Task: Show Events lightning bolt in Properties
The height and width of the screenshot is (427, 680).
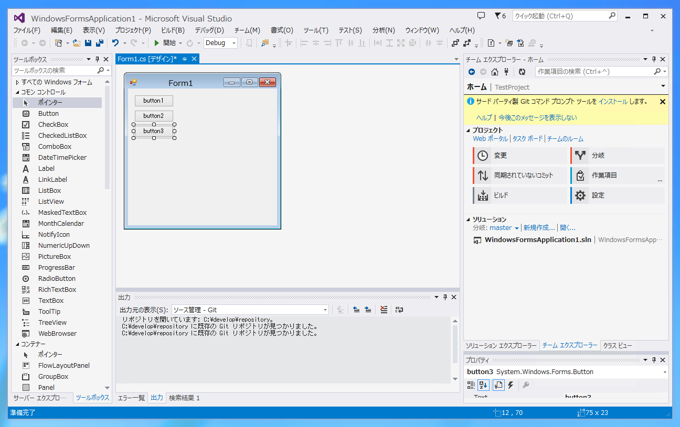Action: (x=511, y=385)
